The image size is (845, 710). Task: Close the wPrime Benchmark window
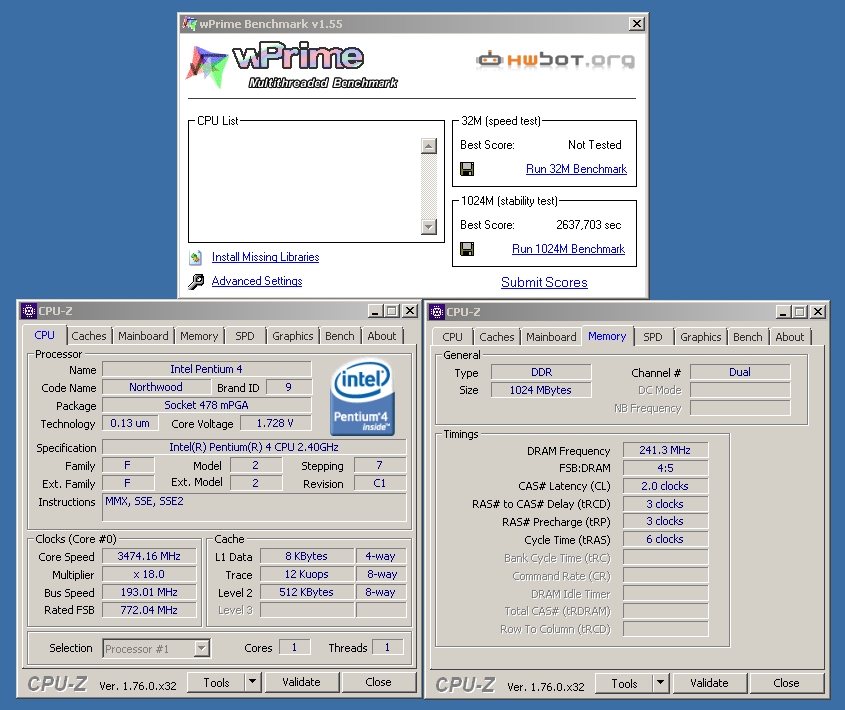pos(637,24)
